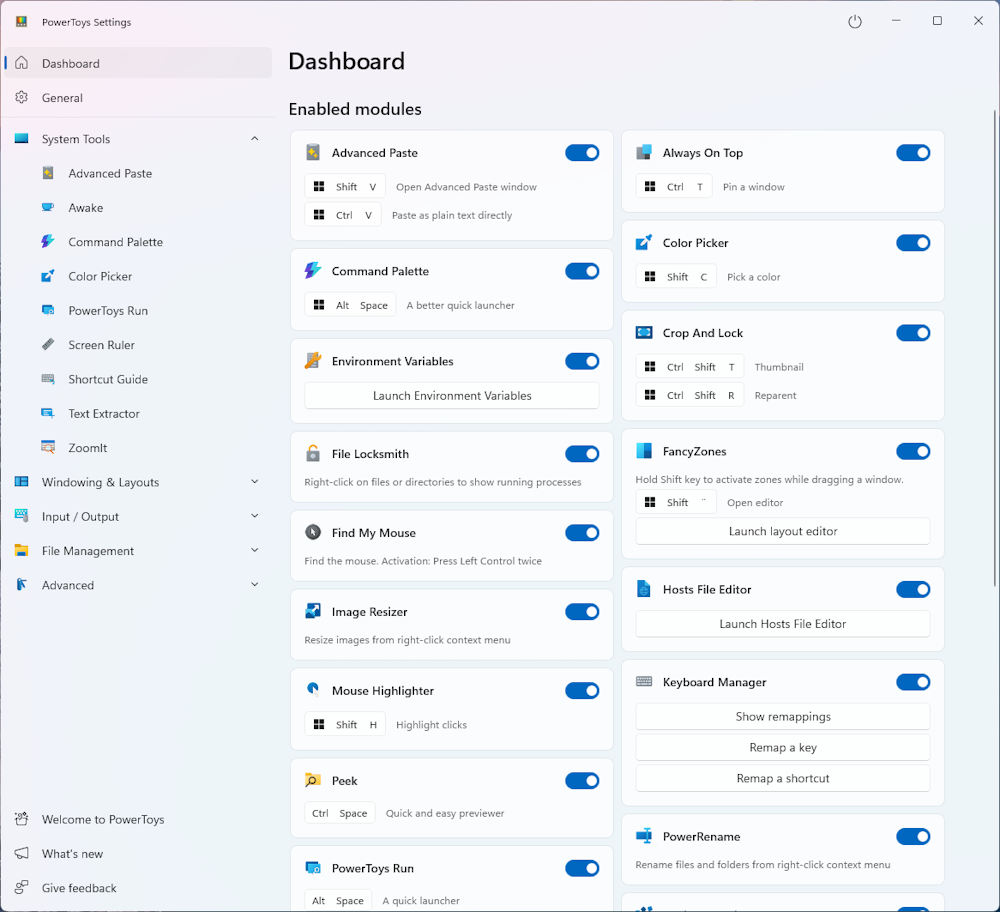1000x912 pixels.
Task: Click the Image Resizer card icon
Action: (312, 612)
